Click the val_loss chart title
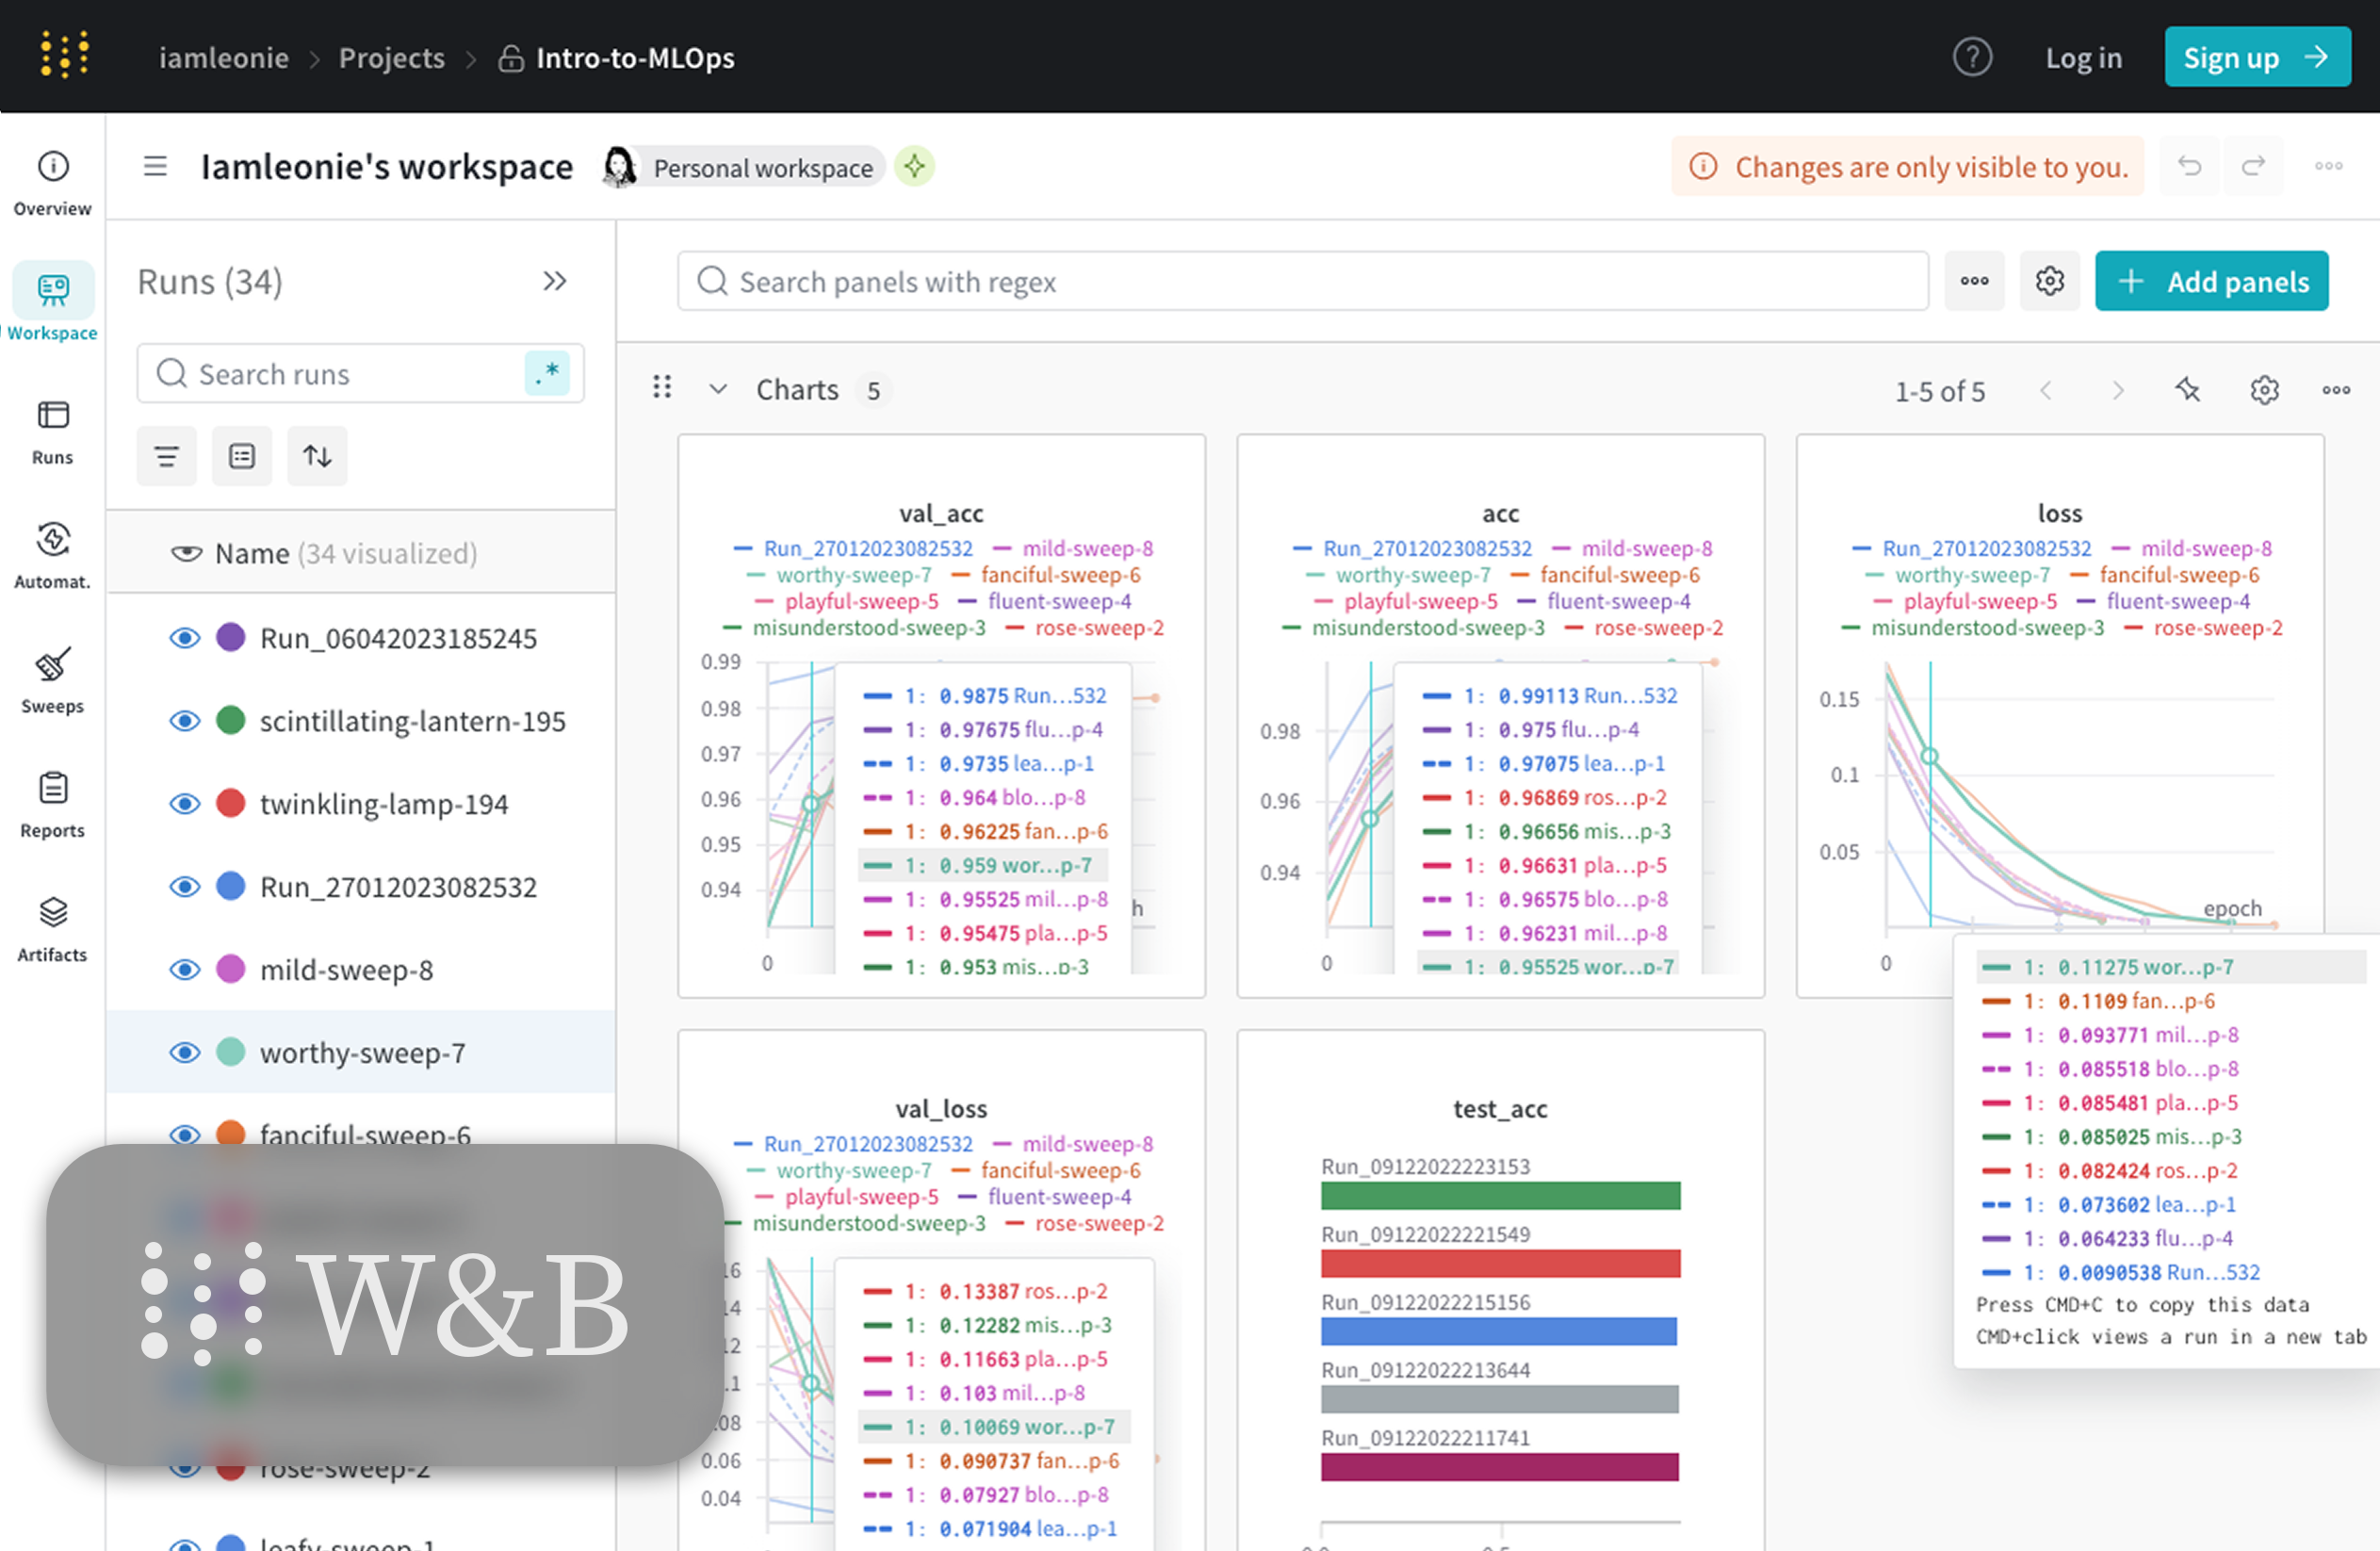Viewport: 2380px width, 1551px height. 941,1108
